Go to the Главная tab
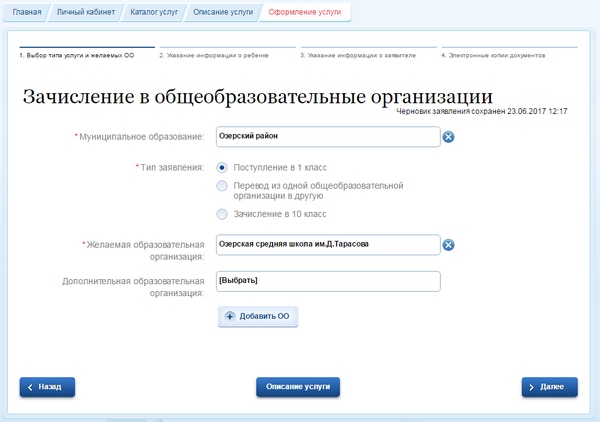600x422 pixels. tap(27, 12)
